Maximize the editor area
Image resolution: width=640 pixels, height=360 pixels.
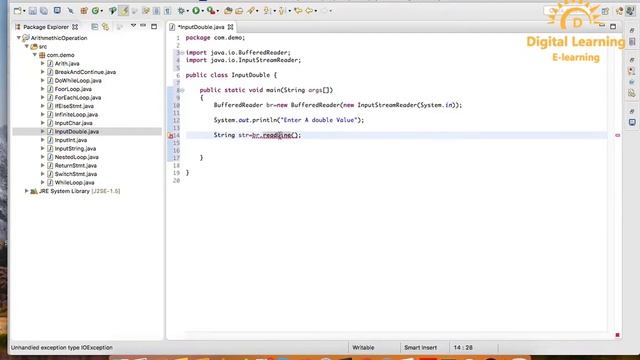click(613, 27)
